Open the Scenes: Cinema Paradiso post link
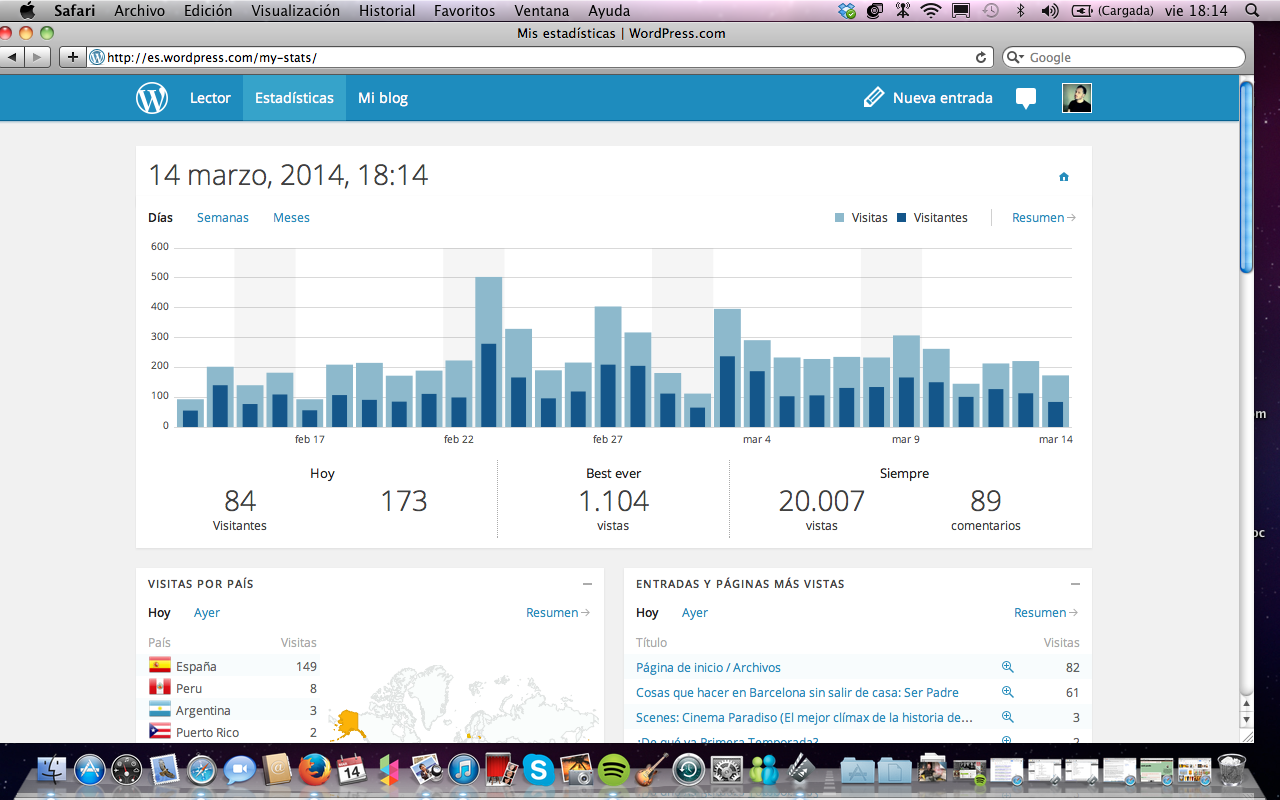1280x800 pixels. coord(804,717)
